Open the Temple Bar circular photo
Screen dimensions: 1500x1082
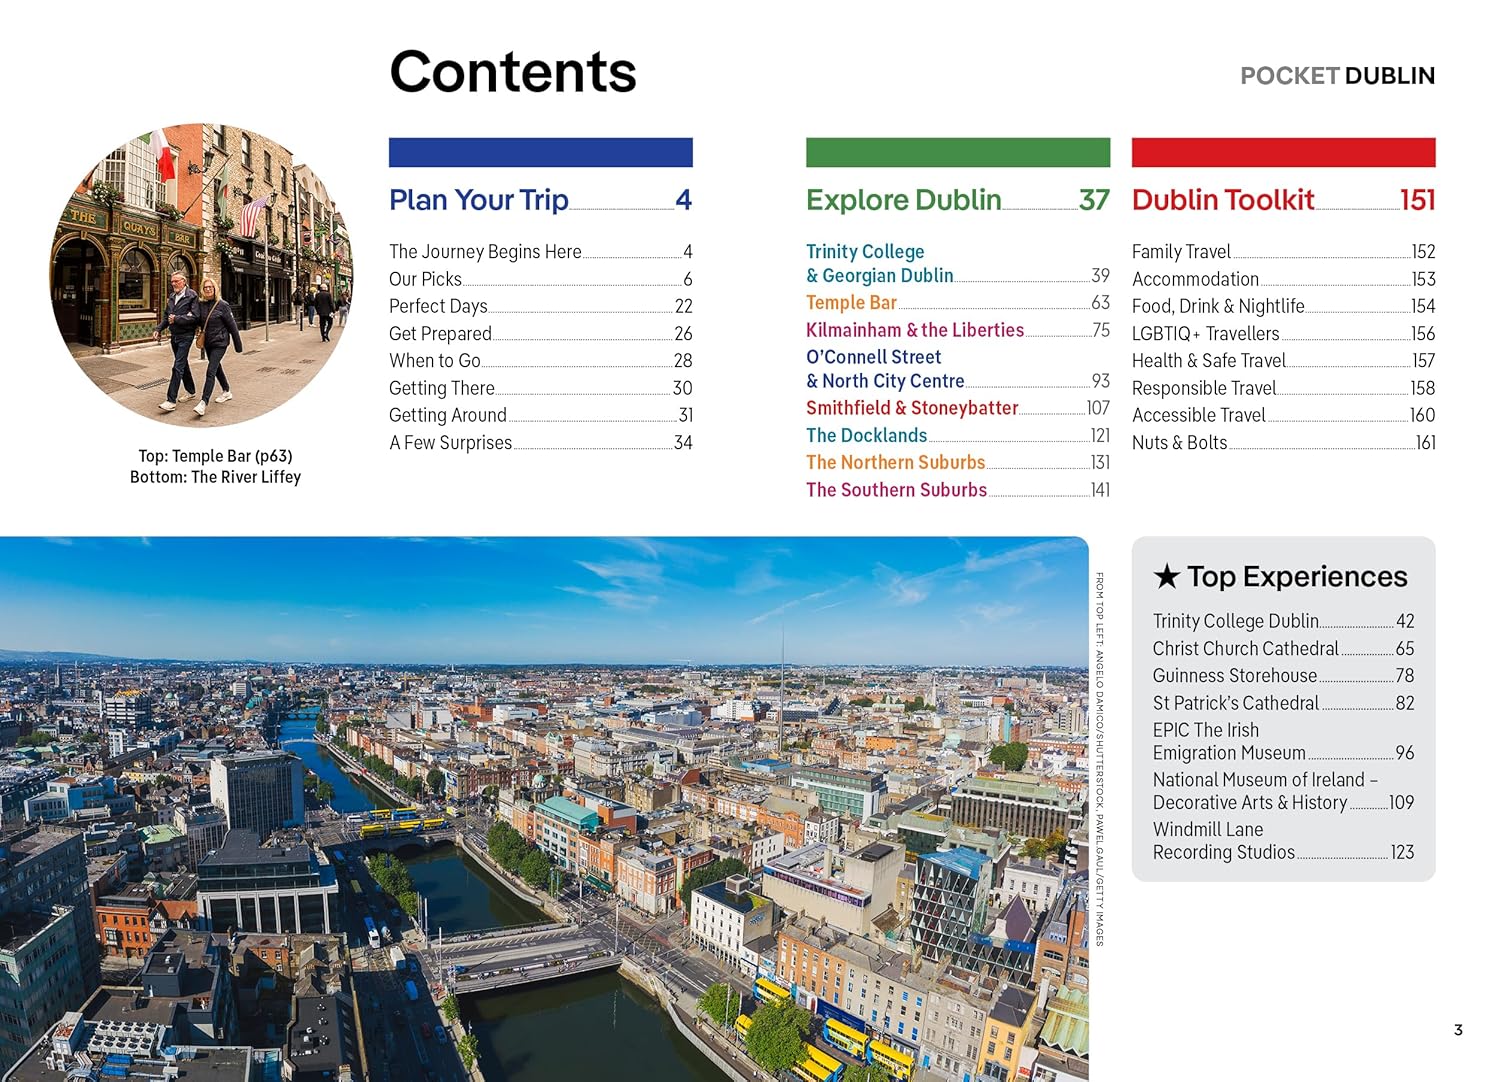click(201, 275)
